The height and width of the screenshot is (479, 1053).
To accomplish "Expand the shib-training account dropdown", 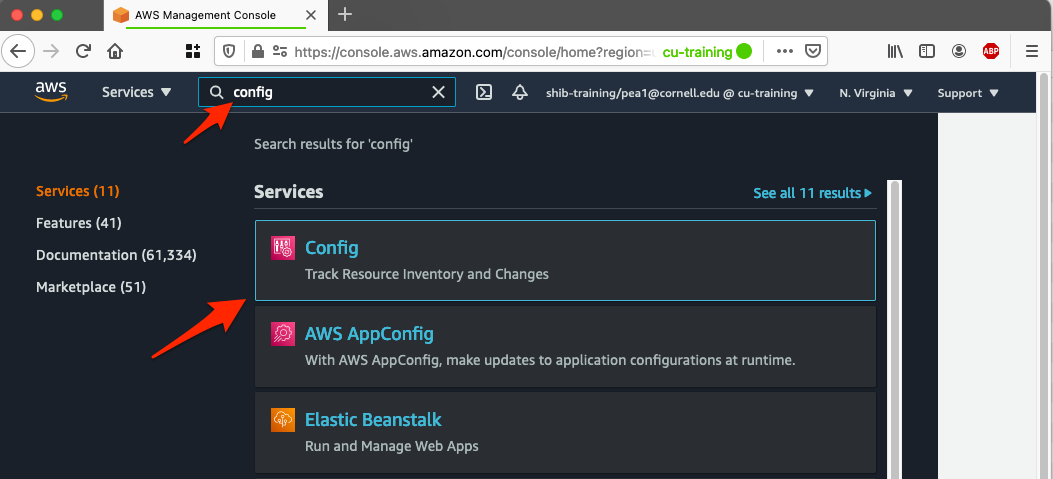I will [680, 93].
